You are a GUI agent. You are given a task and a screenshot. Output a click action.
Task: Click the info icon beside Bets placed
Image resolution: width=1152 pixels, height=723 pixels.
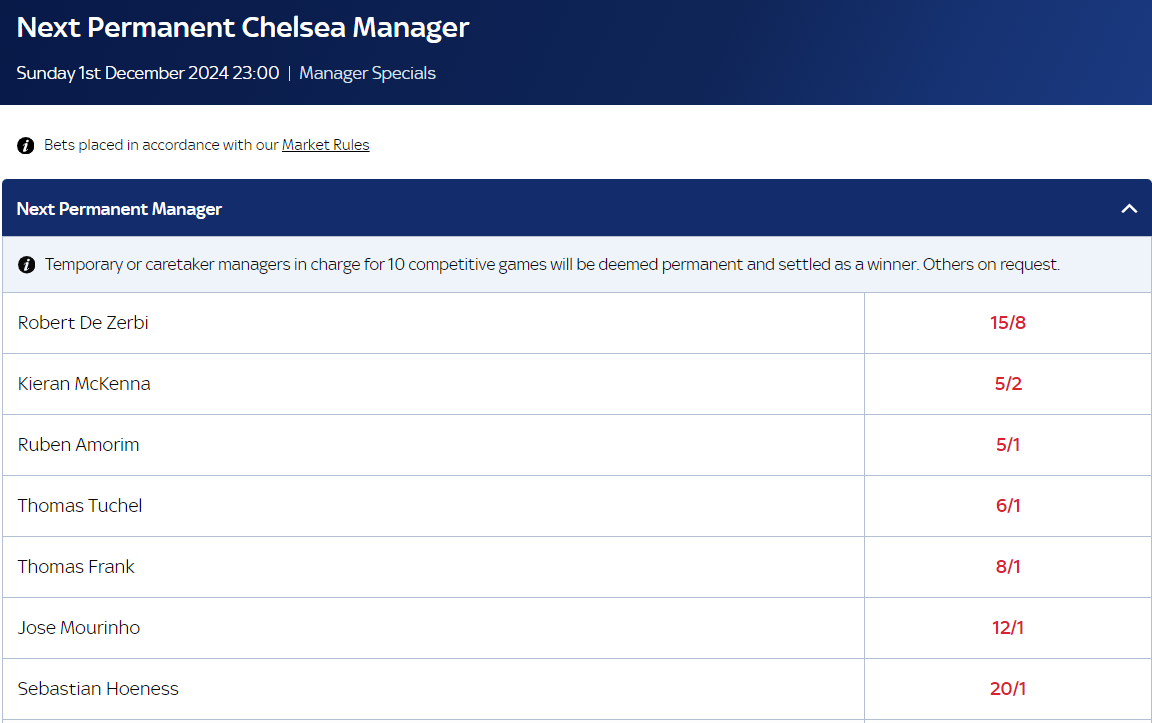coord(26,145)
